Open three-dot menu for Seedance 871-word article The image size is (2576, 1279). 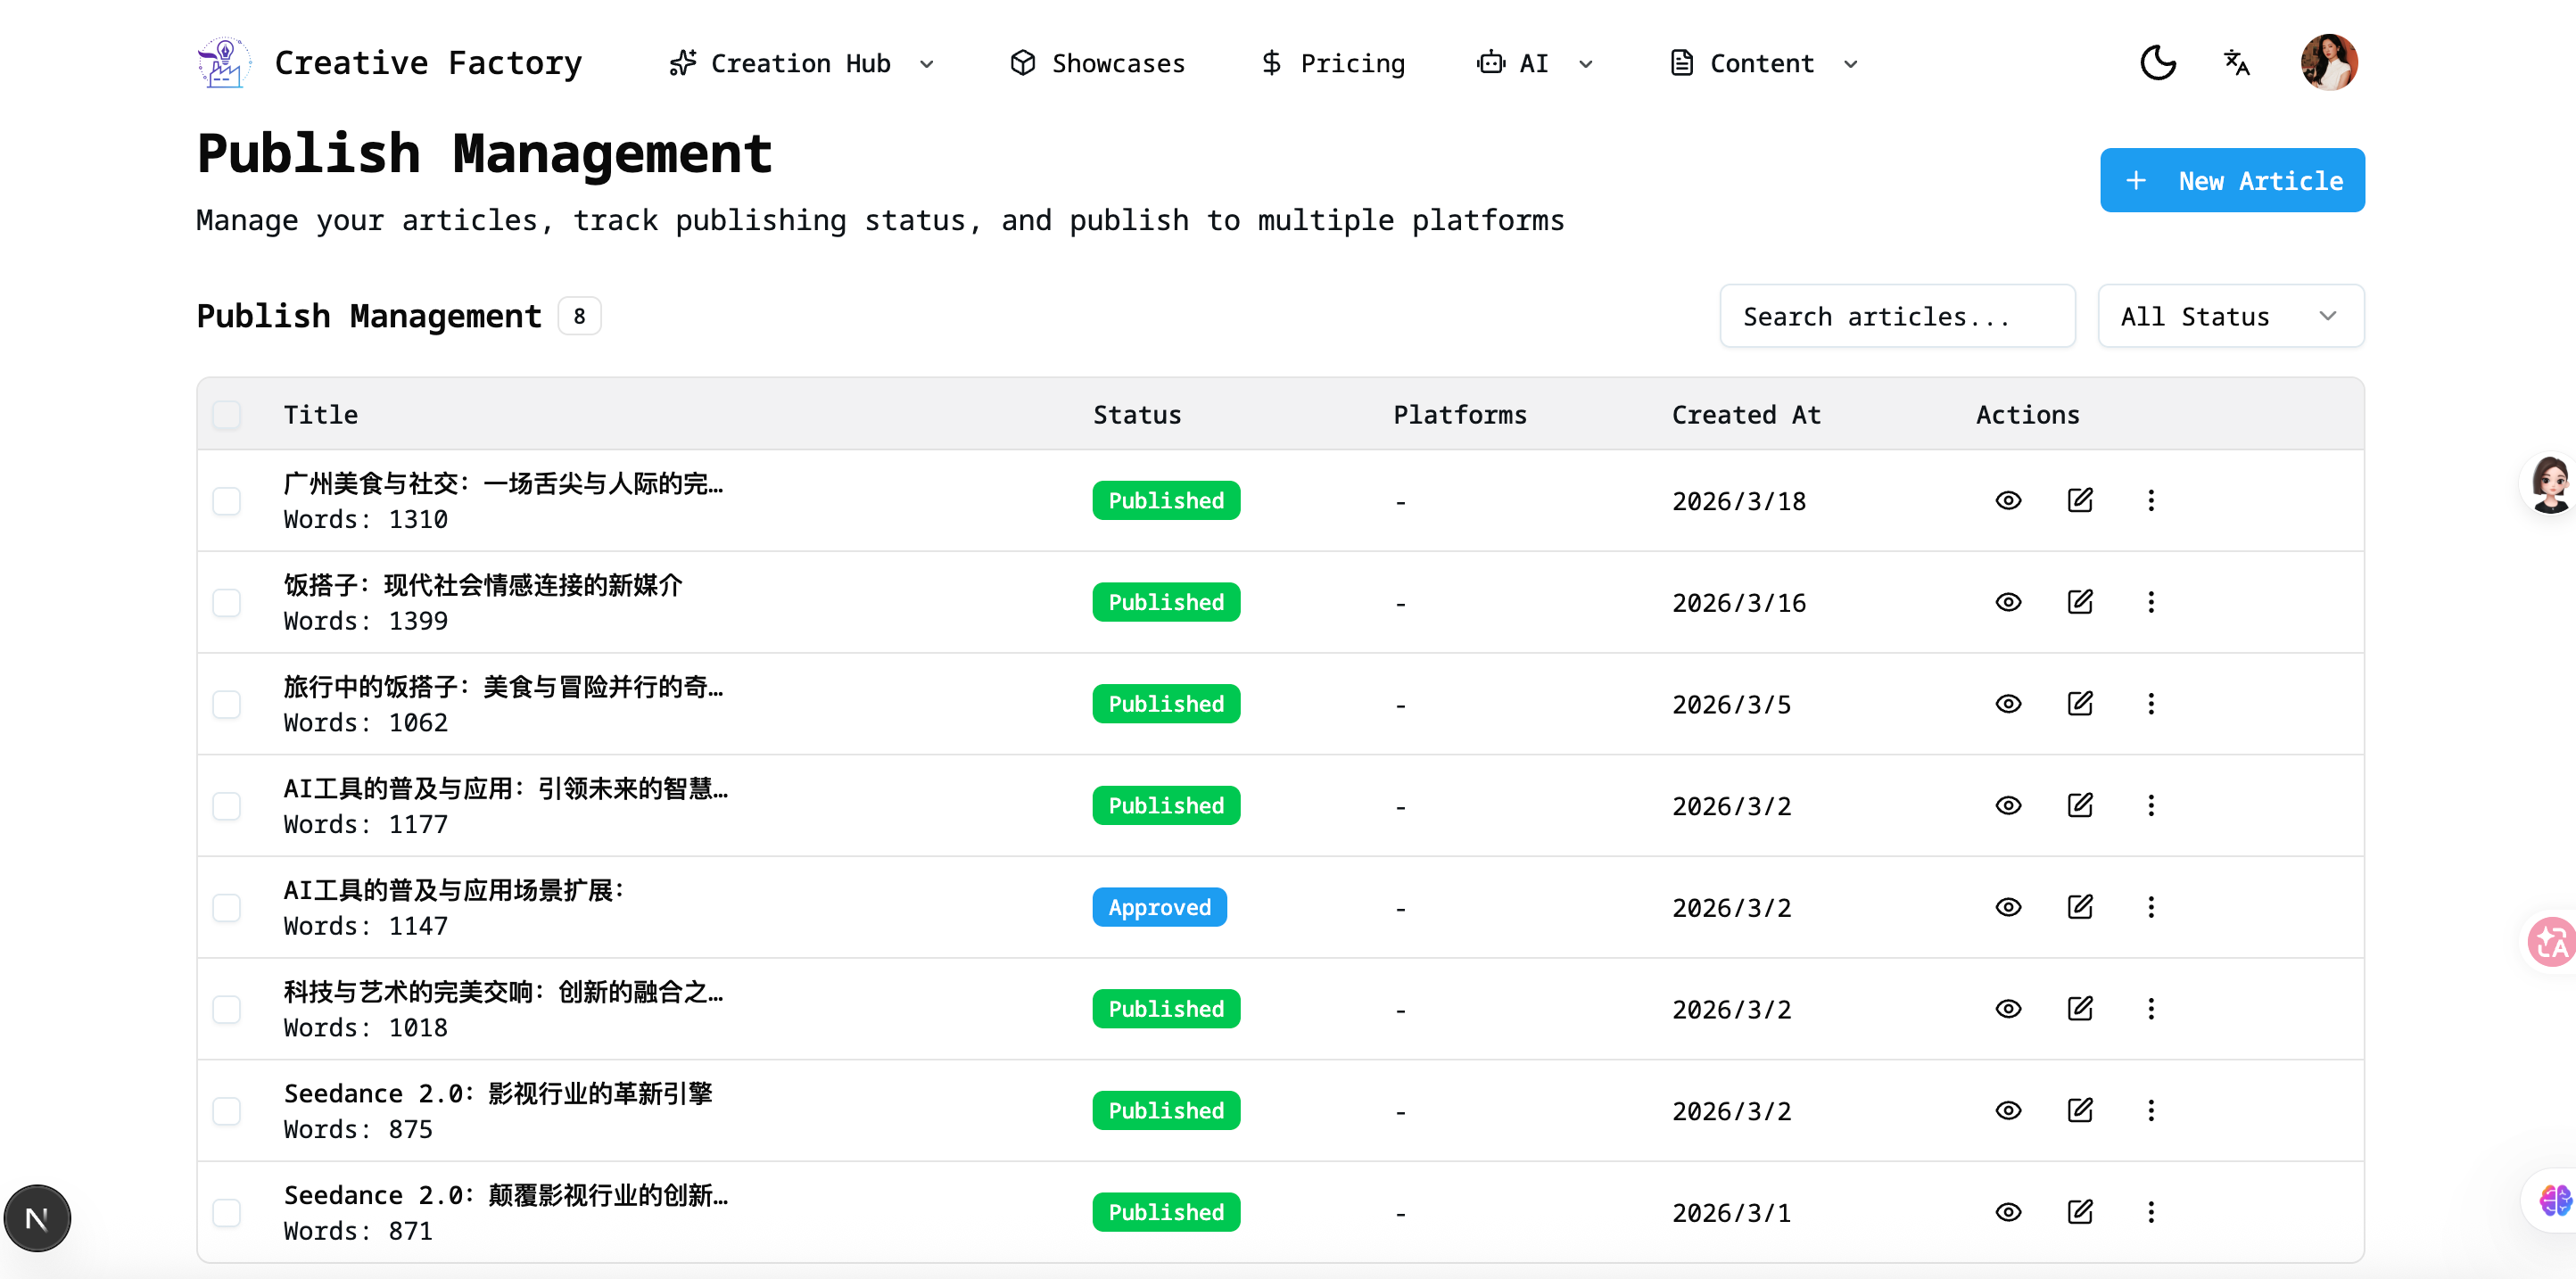pos(2151,1212)
